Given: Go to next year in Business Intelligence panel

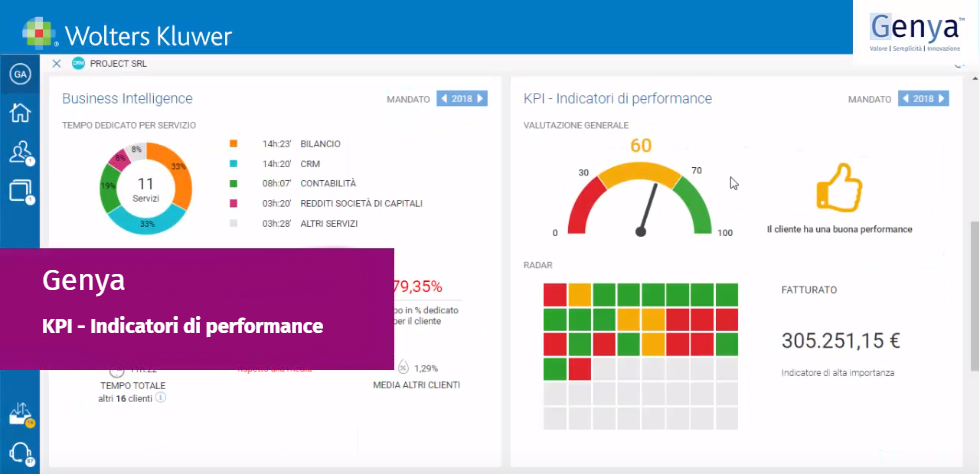Looking at the screenshot, I should pos(481,98).
